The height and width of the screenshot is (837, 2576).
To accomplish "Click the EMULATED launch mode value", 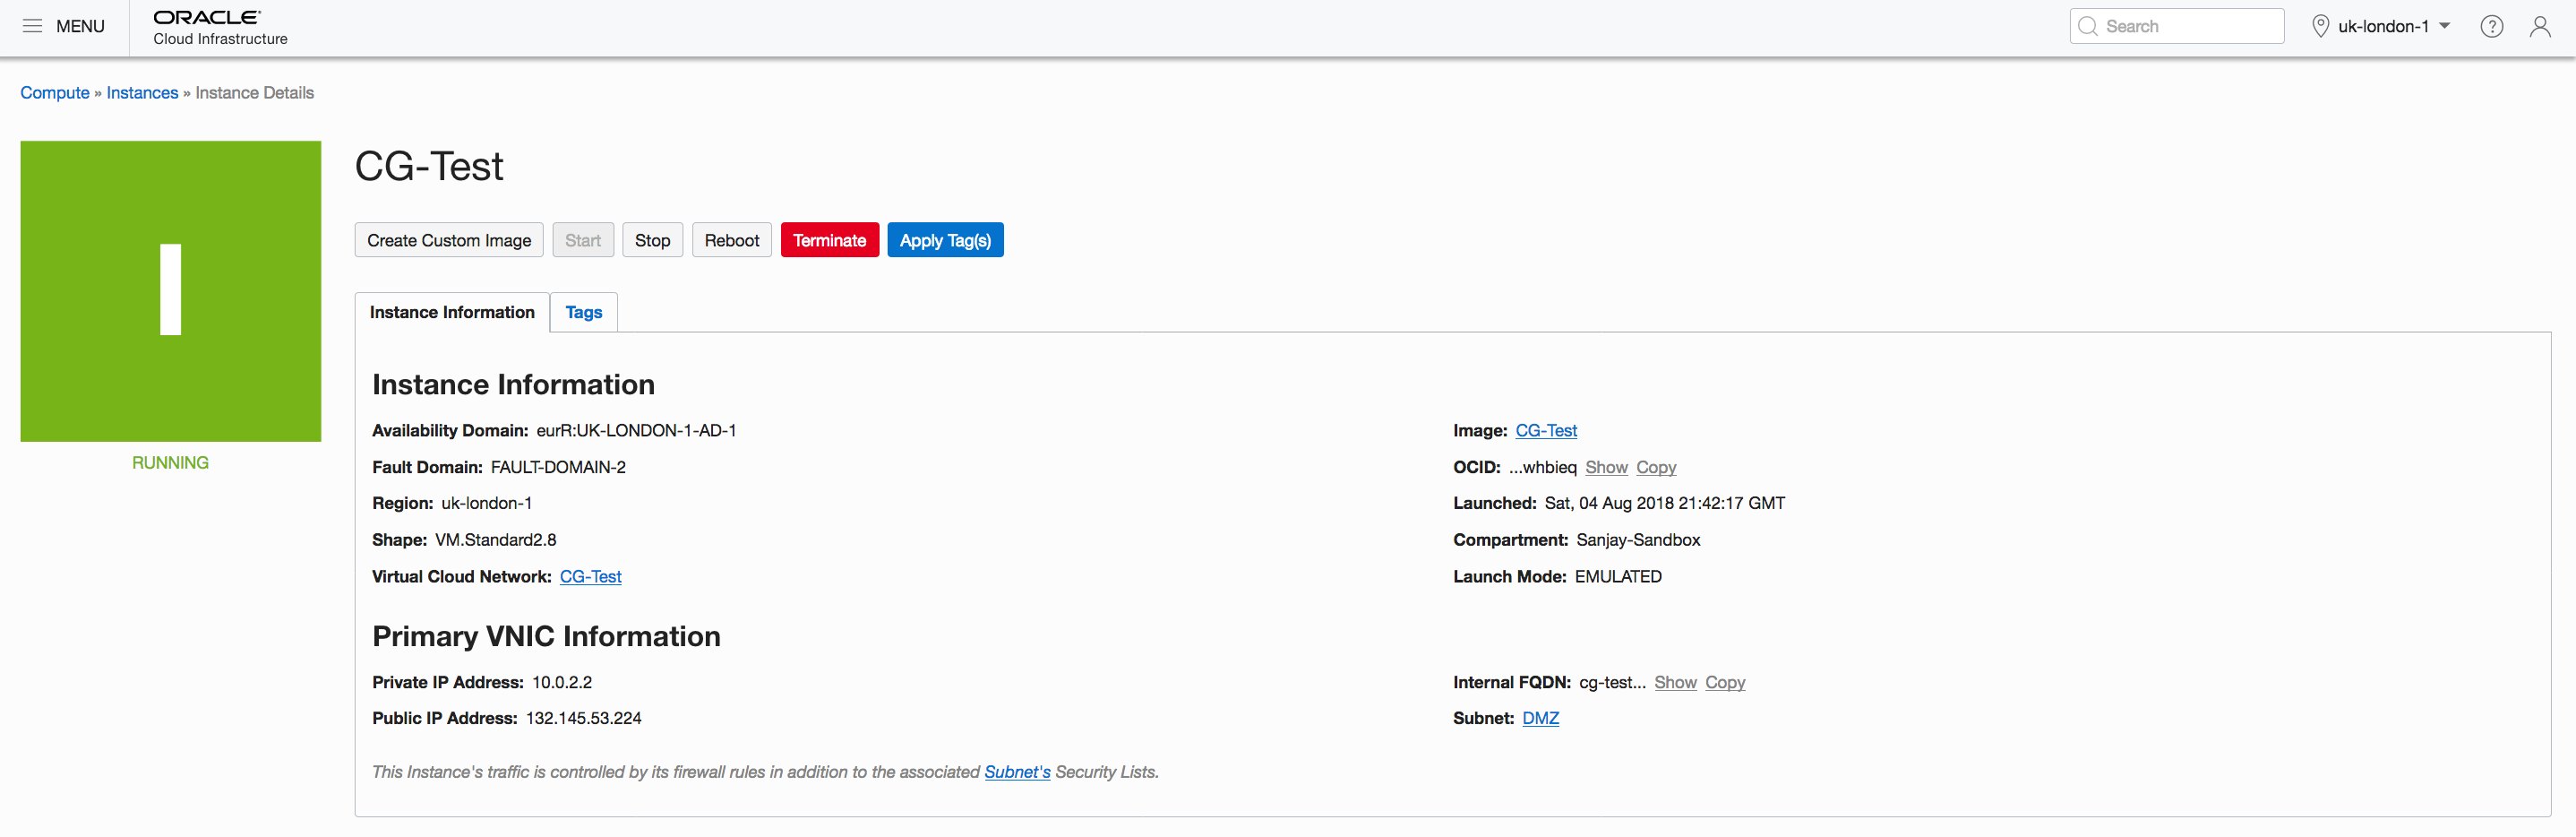I will point(1618,577).
